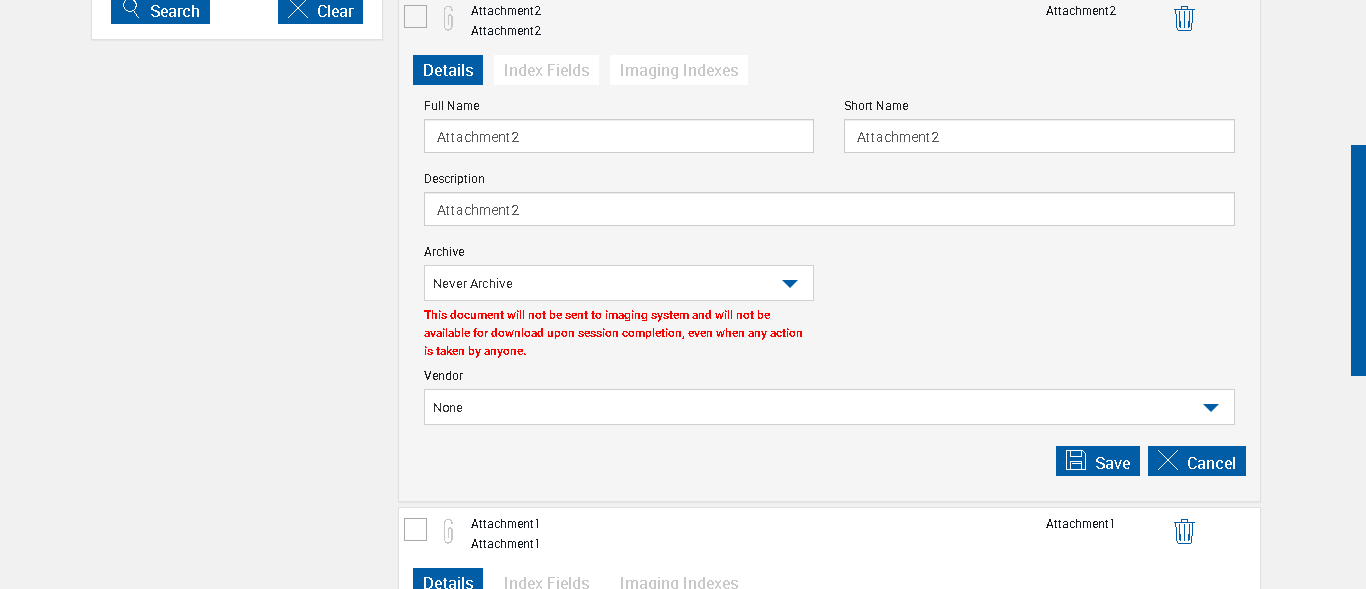Click the Attachment2 paperclip icon

449,18
